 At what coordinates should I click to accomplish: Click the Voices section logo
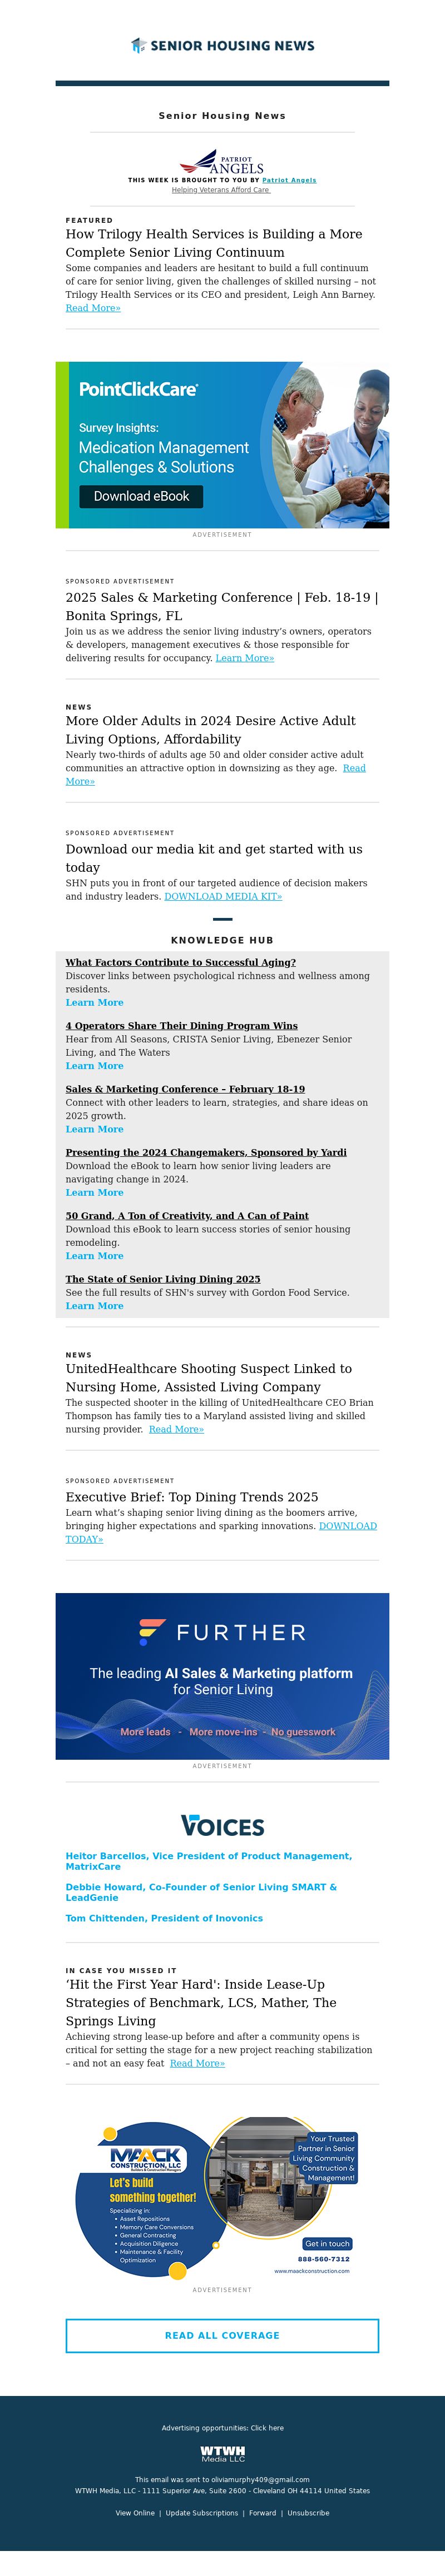tap(222, 1825)
